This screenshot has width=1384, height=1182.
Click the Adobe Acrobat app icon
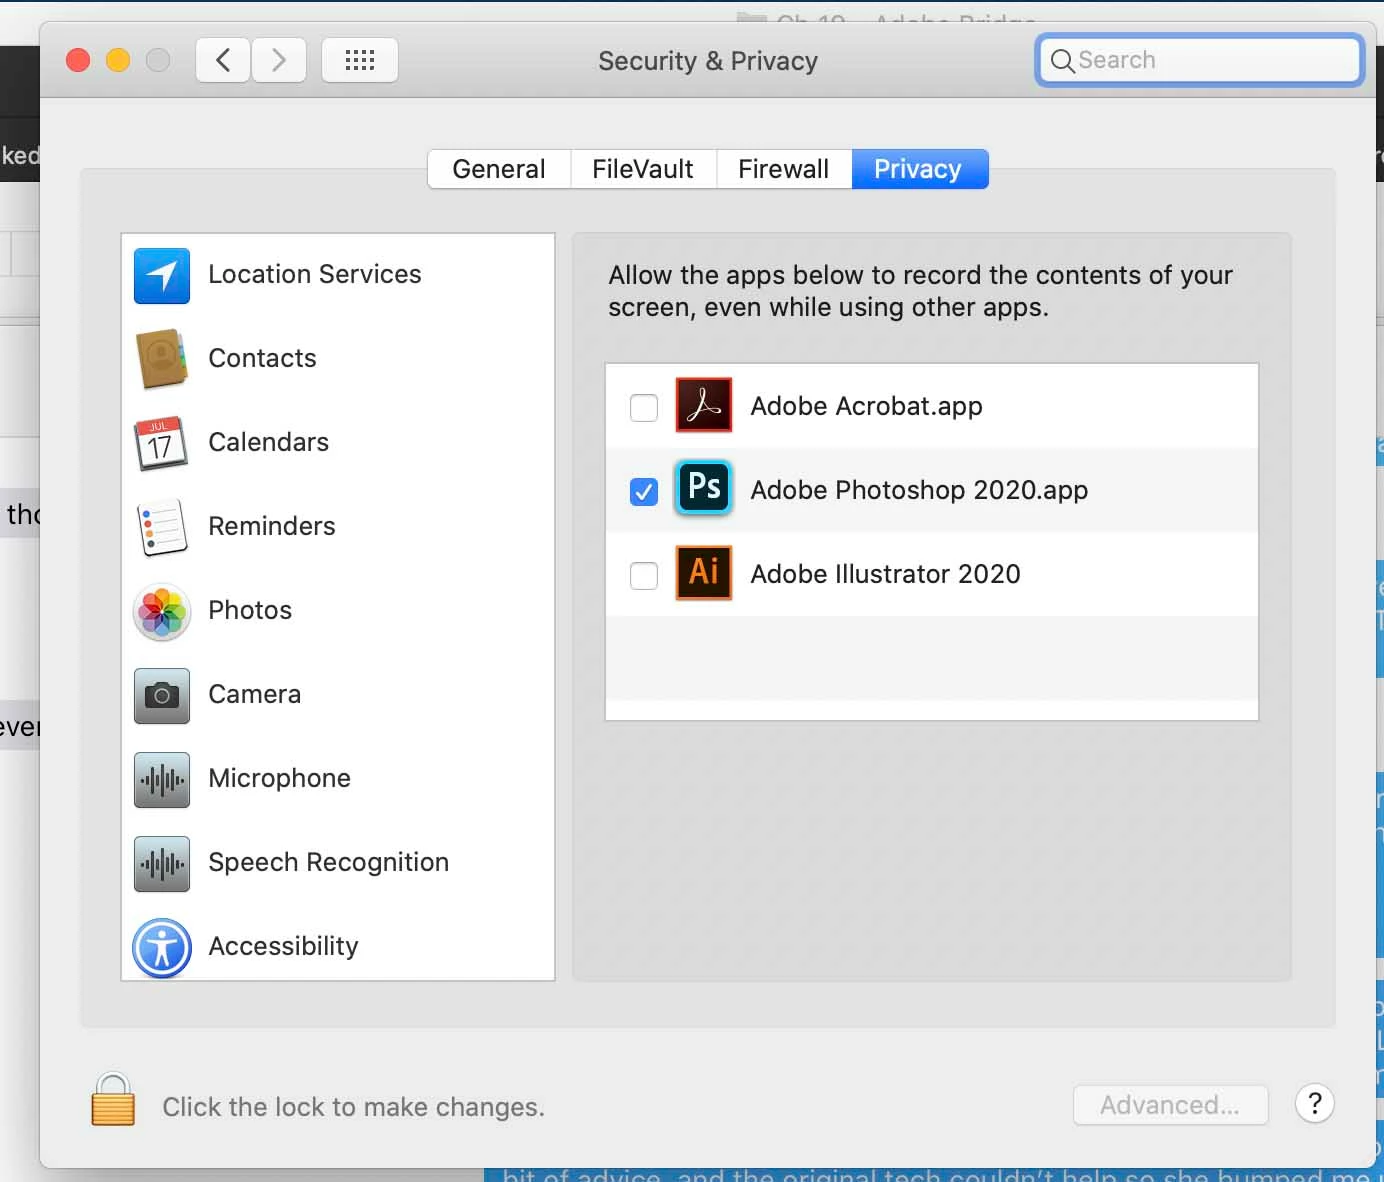(x=704, y=405)
